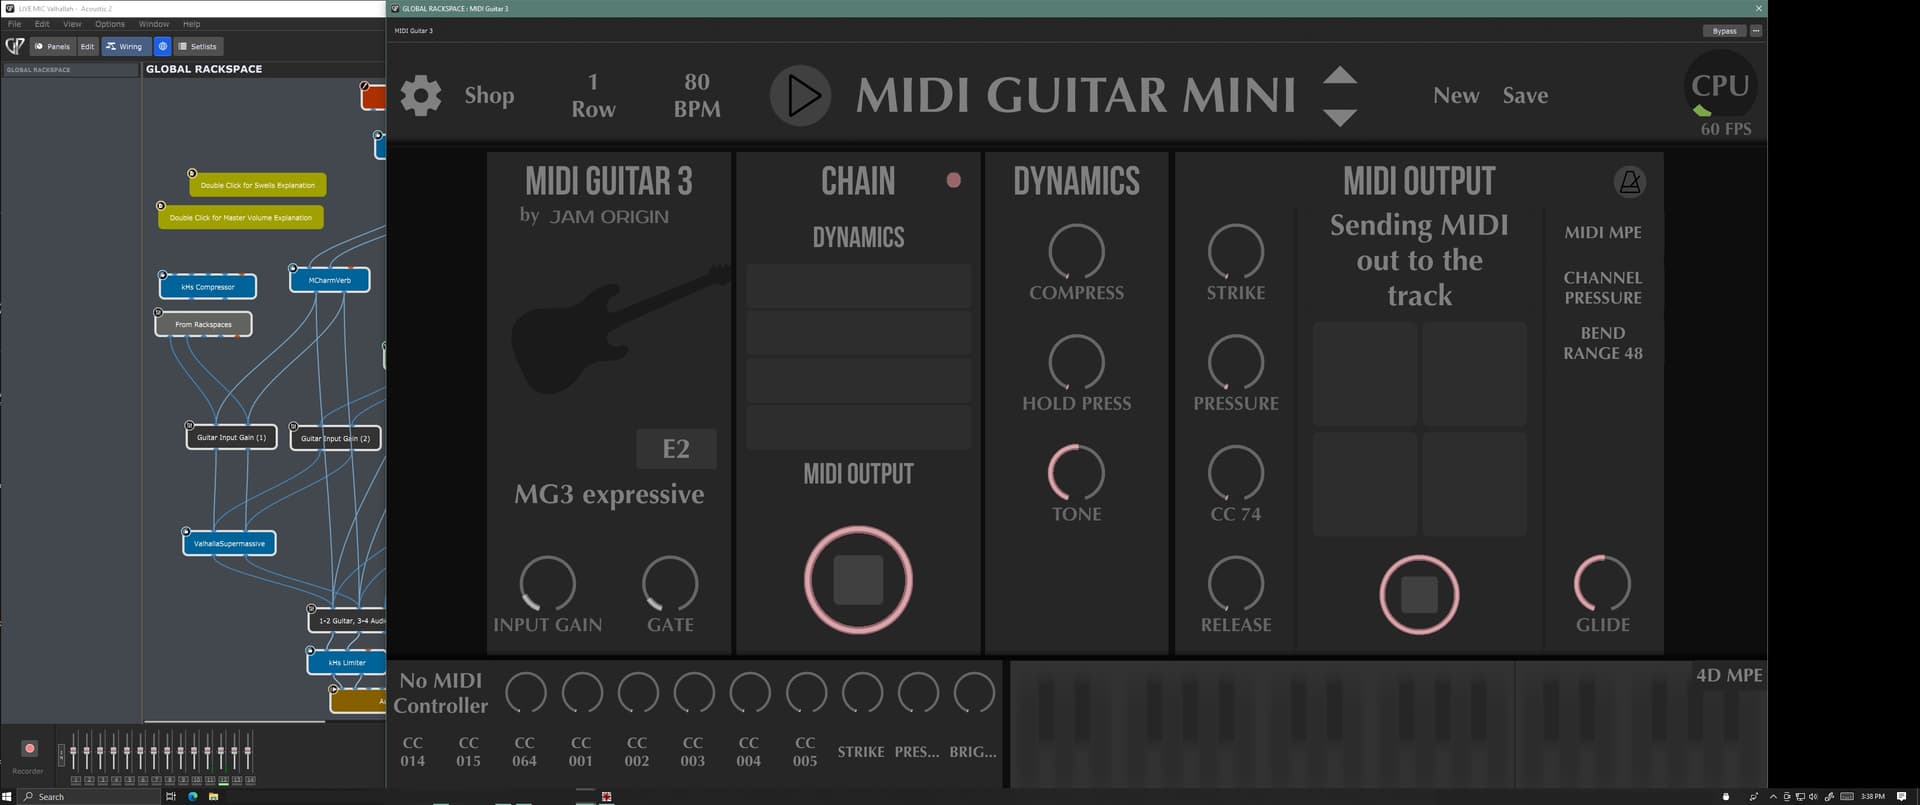Click the CPU meter indicator

coord(1720,88)
